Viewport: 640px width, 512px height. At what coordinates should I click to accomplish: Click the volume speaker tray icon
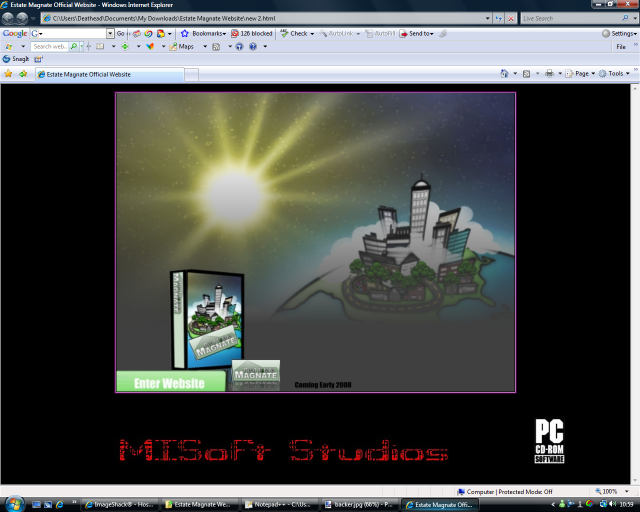(x=612, y=504)
